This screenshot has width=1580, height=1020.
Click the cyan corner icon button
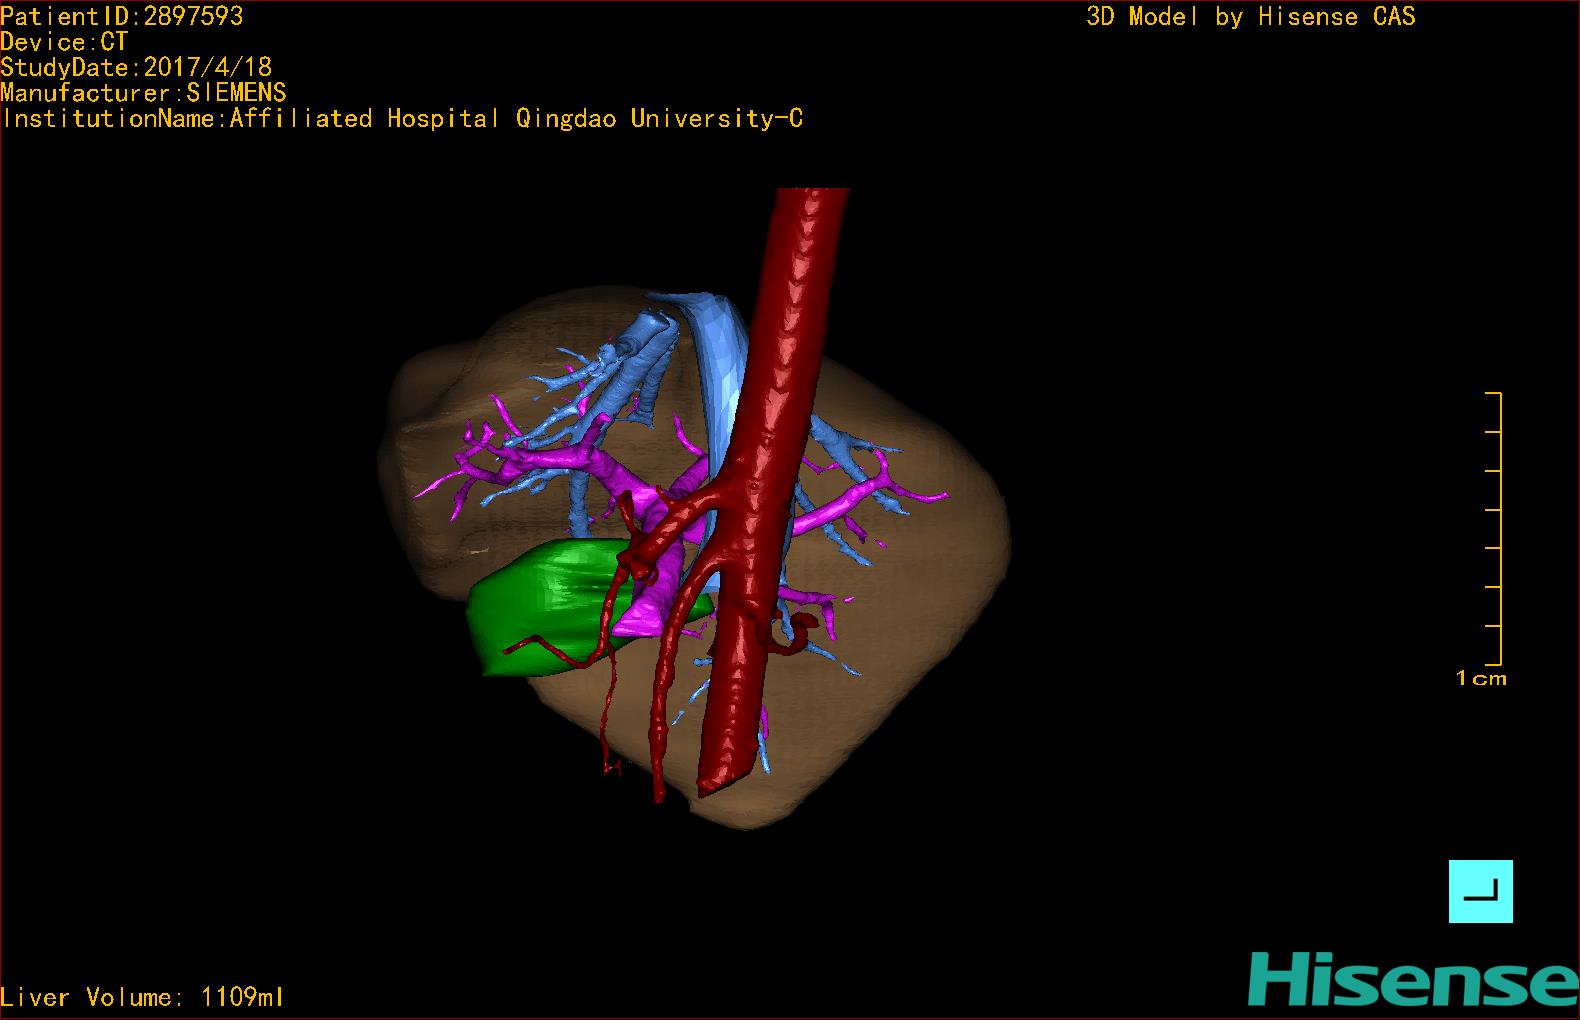pyautogui.click(x=1480, y=891)
